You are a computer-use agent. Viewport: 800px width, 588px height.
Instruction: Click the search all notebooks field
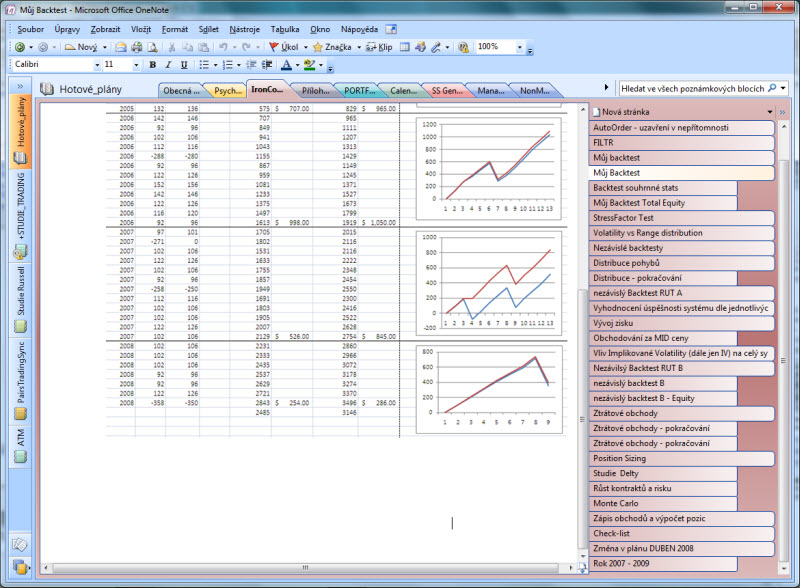[x=697, y=88]
